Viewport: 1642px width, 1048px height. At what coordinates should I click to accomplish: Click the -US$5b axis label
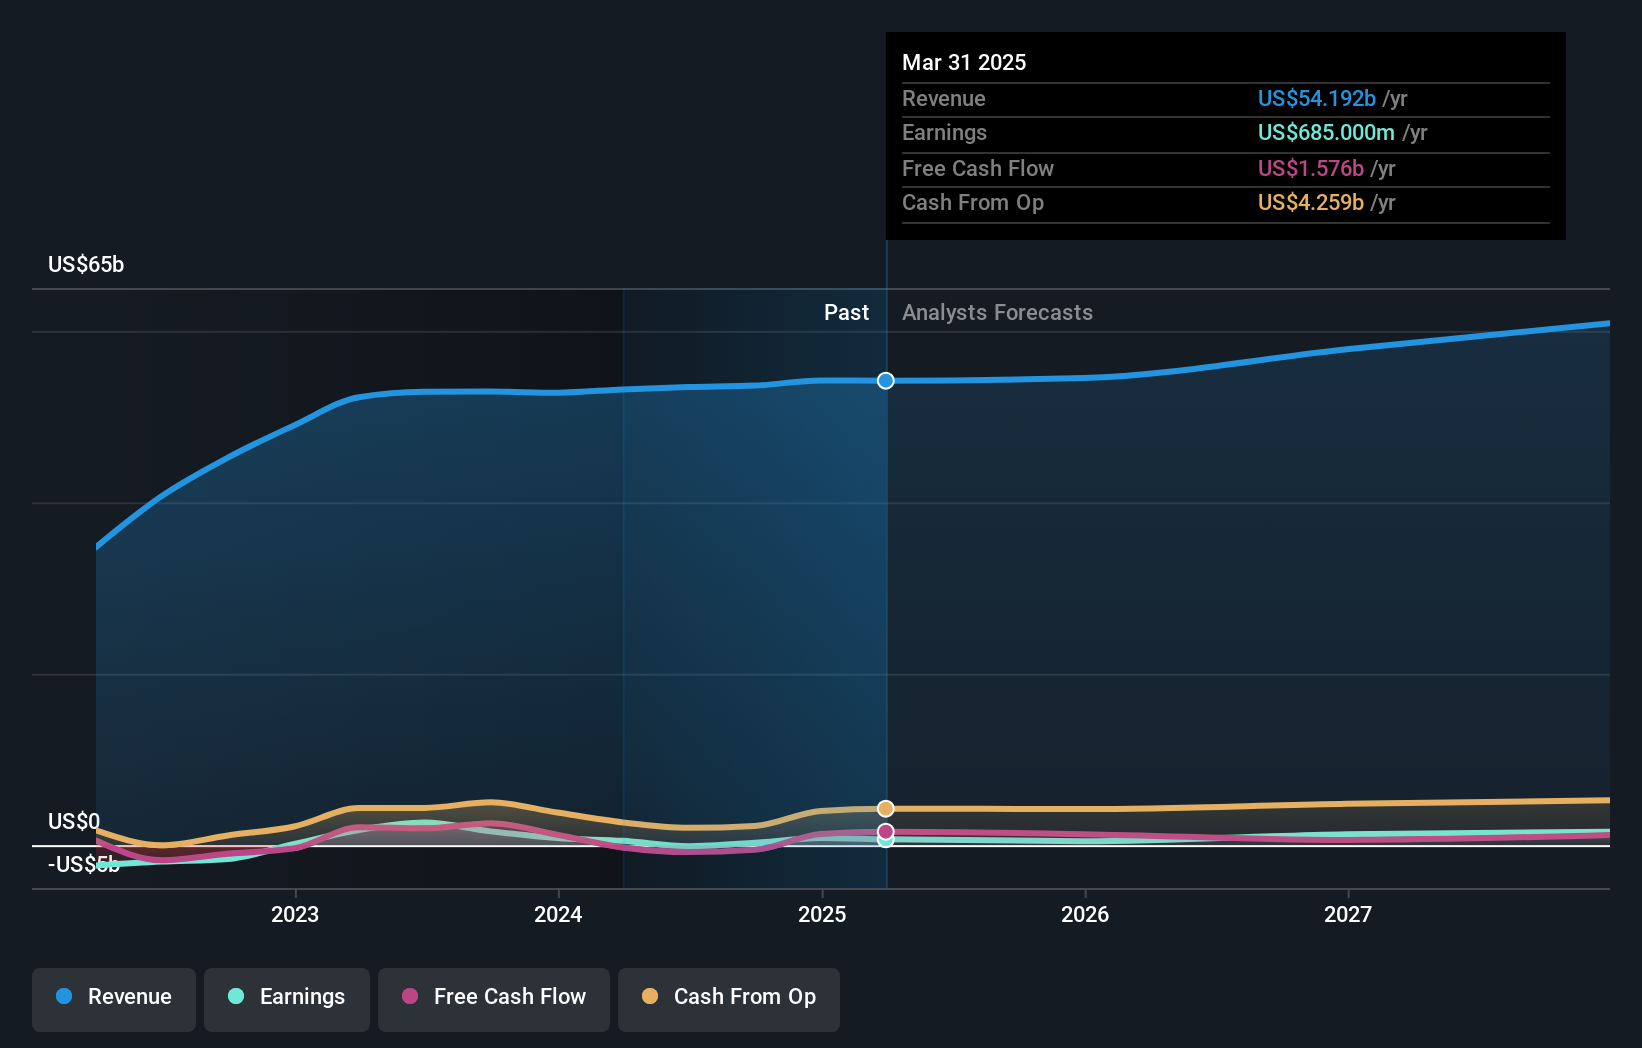[84, 864]
